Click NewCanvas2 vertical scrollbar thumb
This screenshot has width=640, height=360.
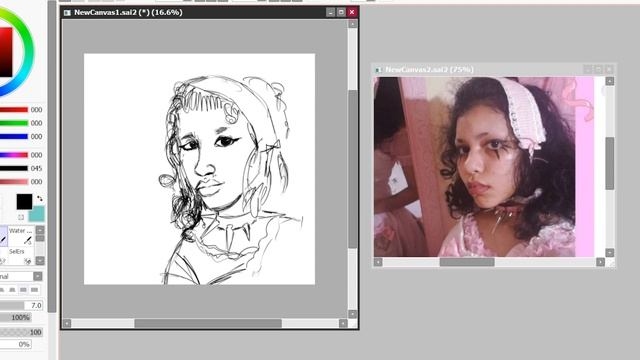[609, 163]
